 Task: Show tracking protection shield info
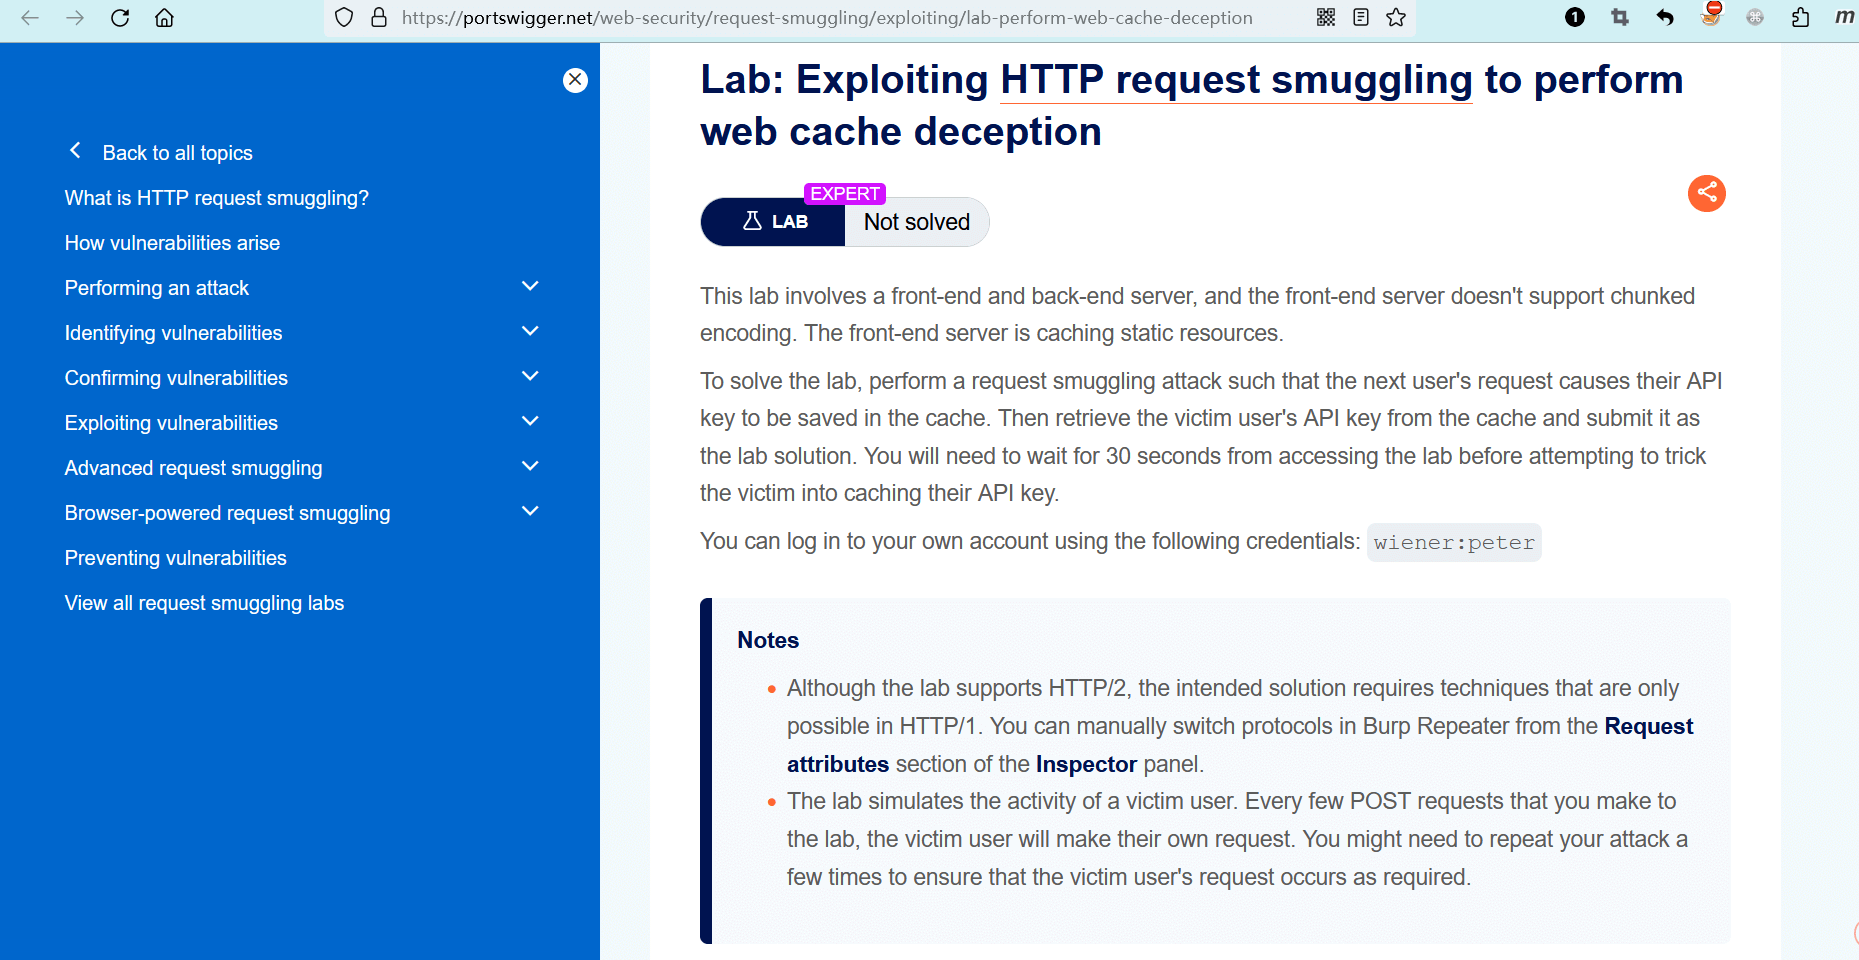click(344, 18)
